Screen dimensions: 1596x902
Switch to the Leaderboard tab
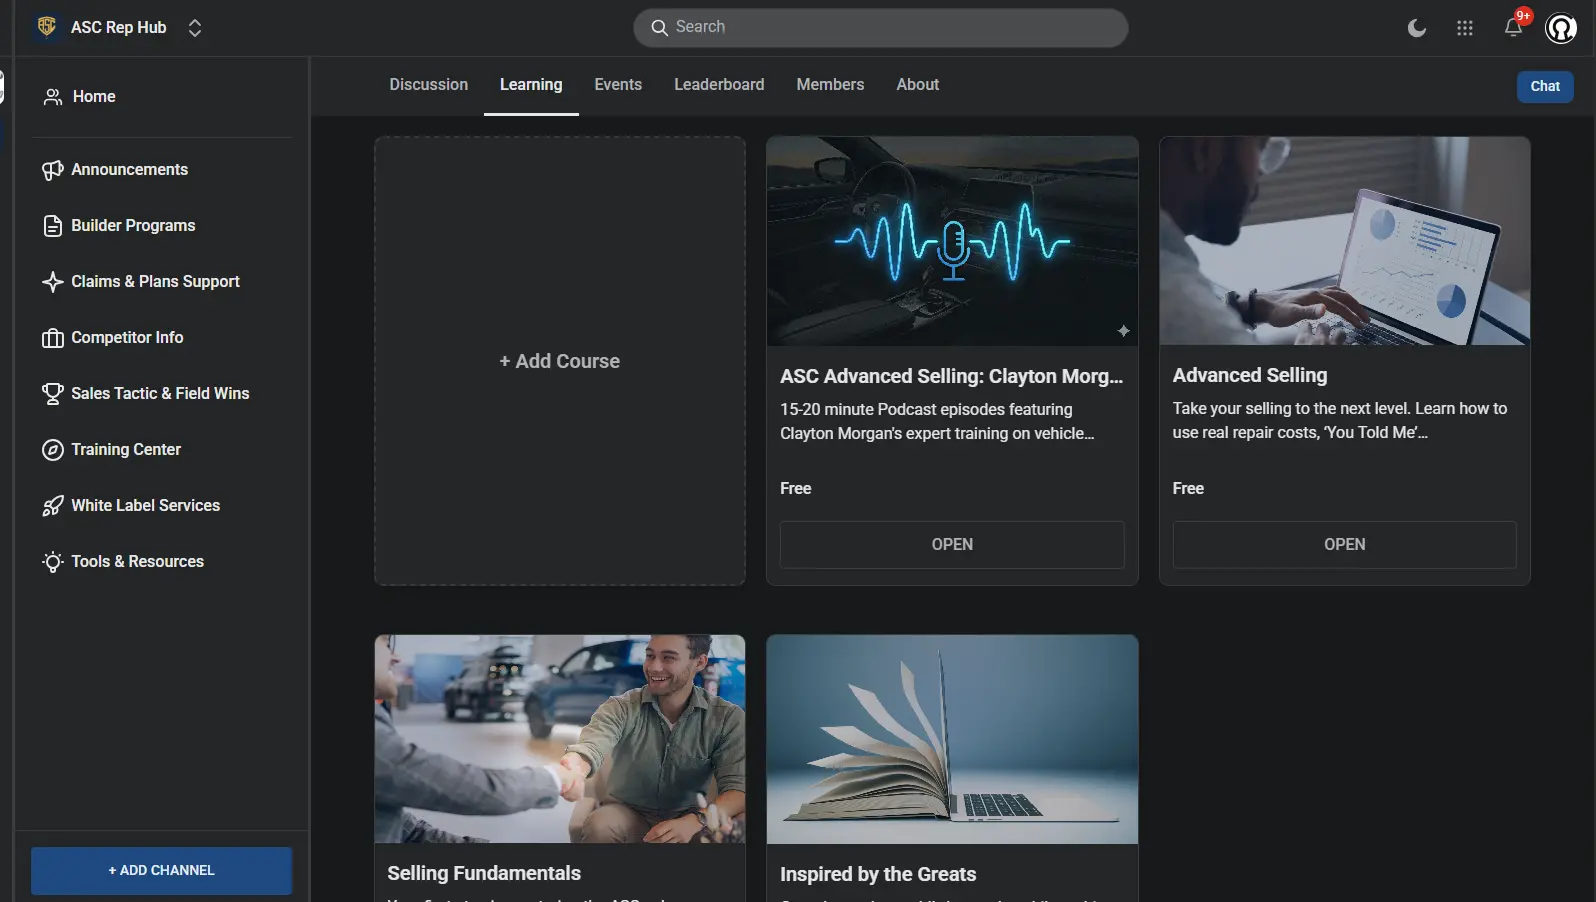click(x=719, y=85)
